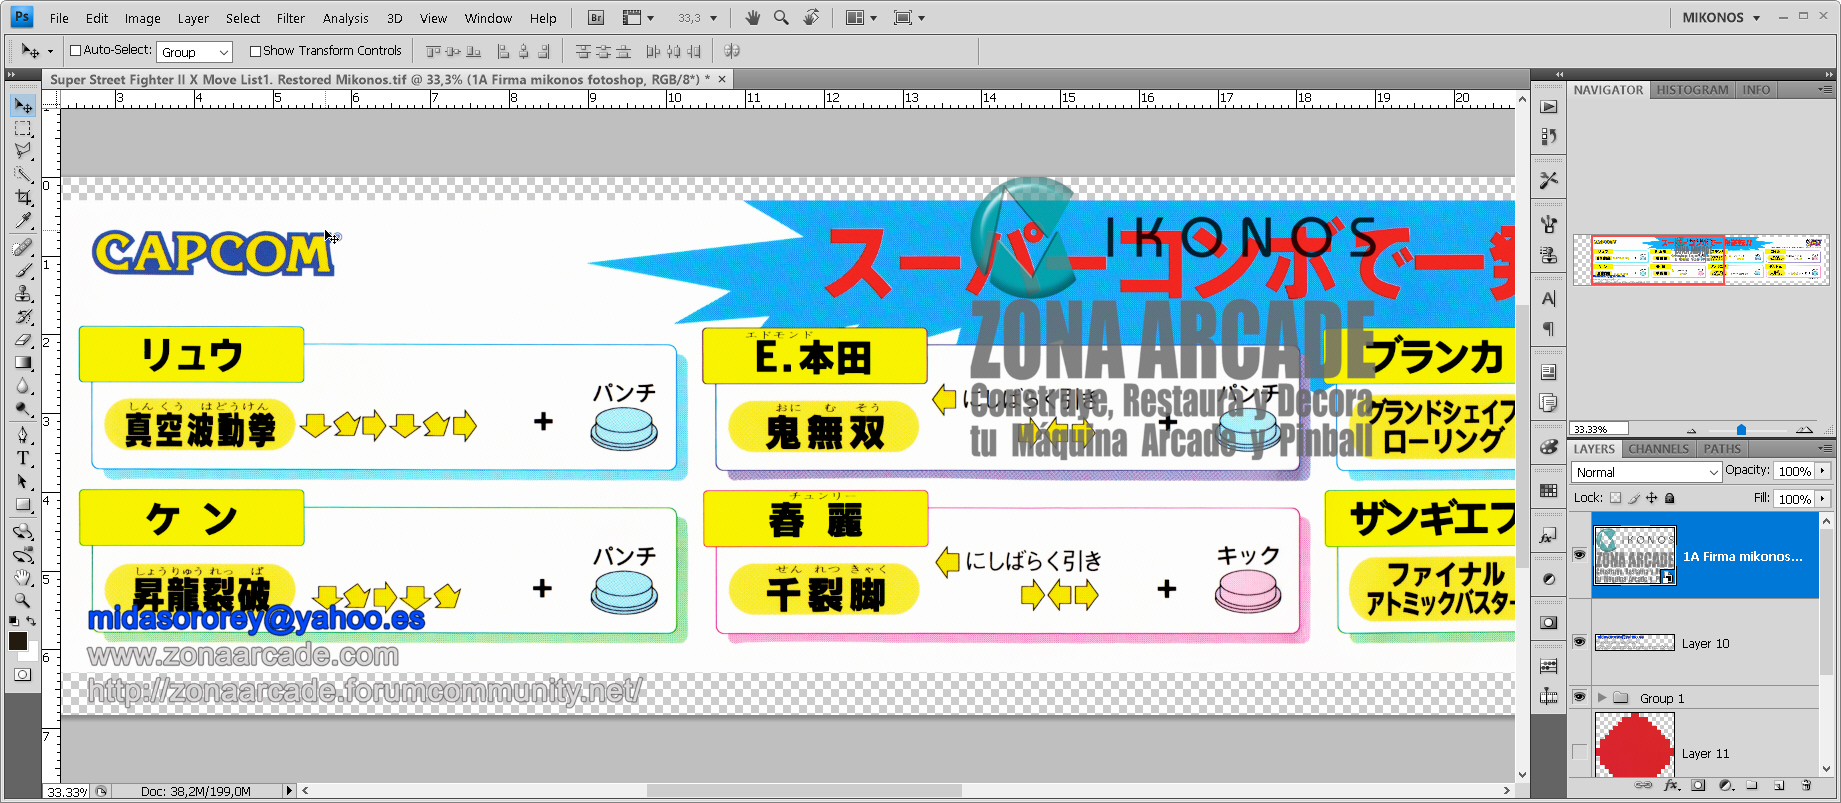Open the blend mode Normal dropdown
This screenshot has width=1841, height=803.
click(1646, 472)
